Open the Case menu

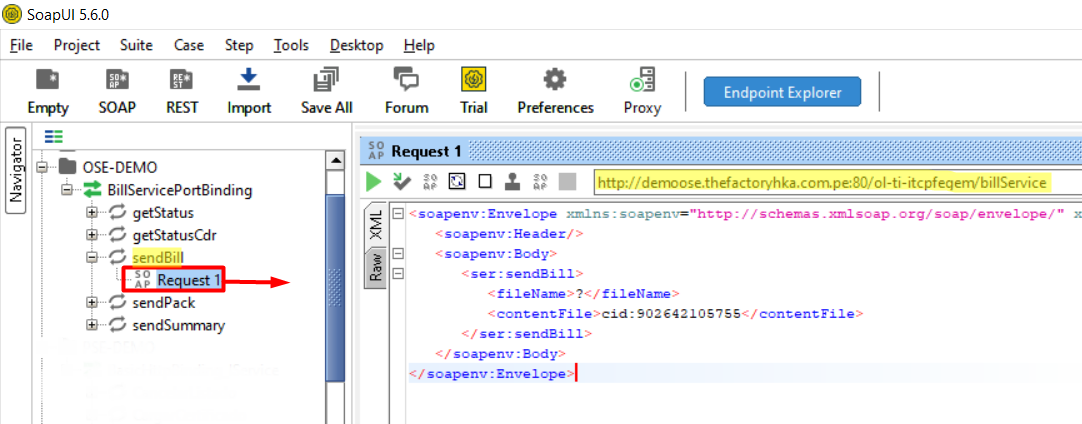(x=188, y=46)
